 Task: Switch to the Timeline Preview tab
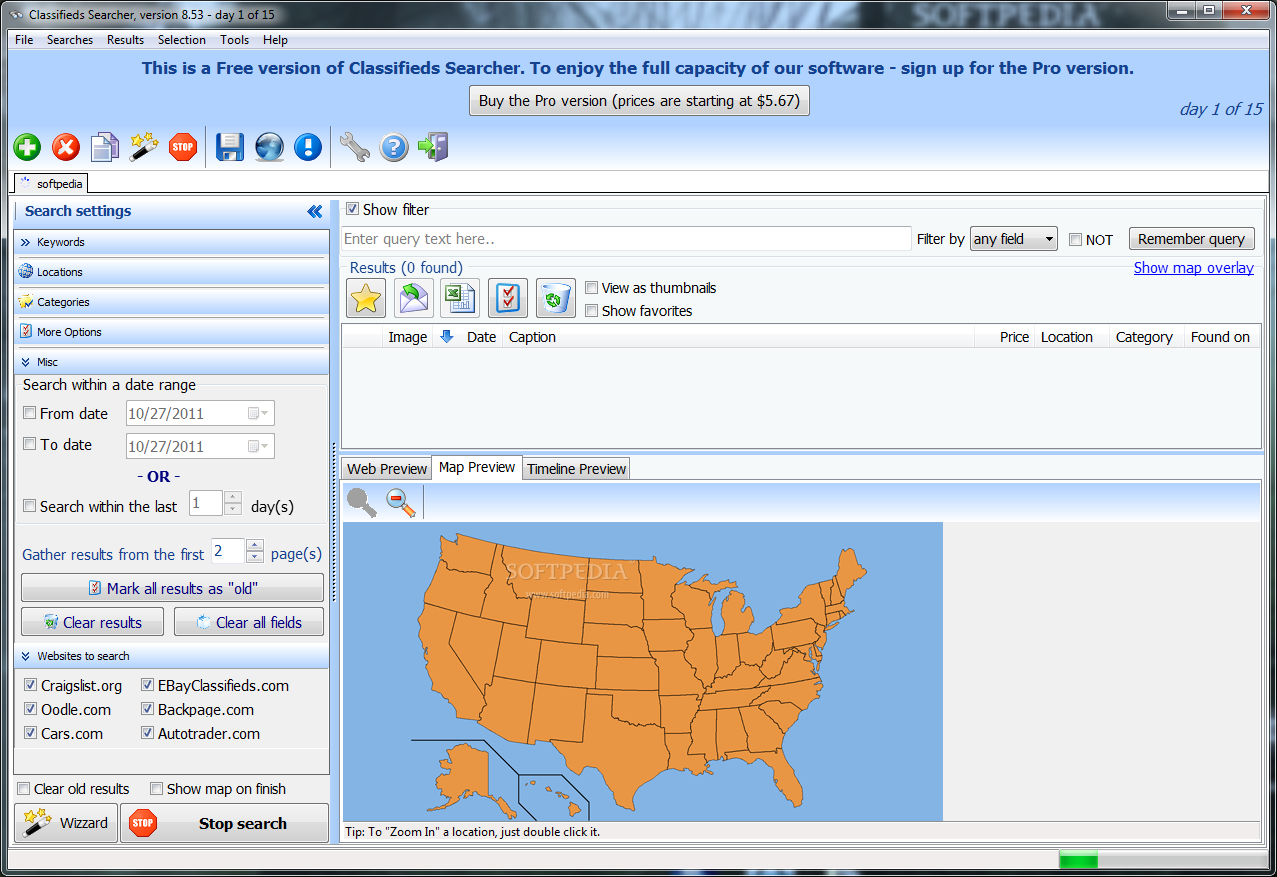[x=577, y=469]
